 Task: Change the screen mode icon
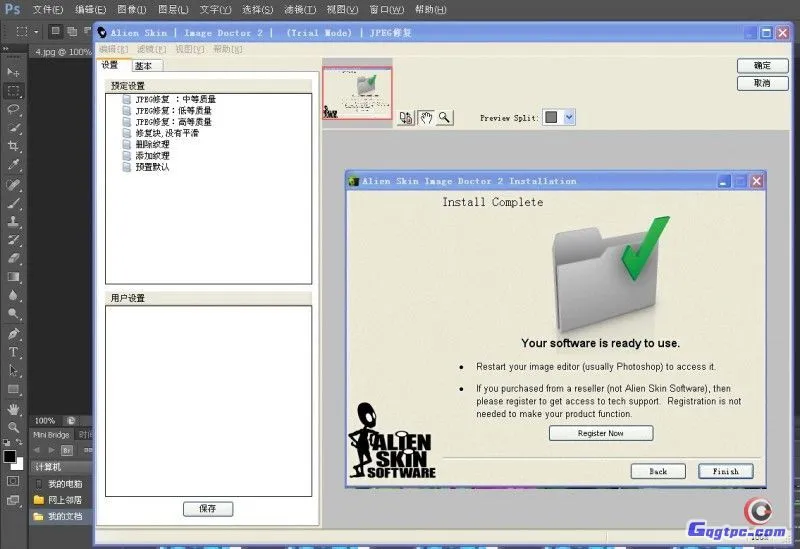pos(13,501)
